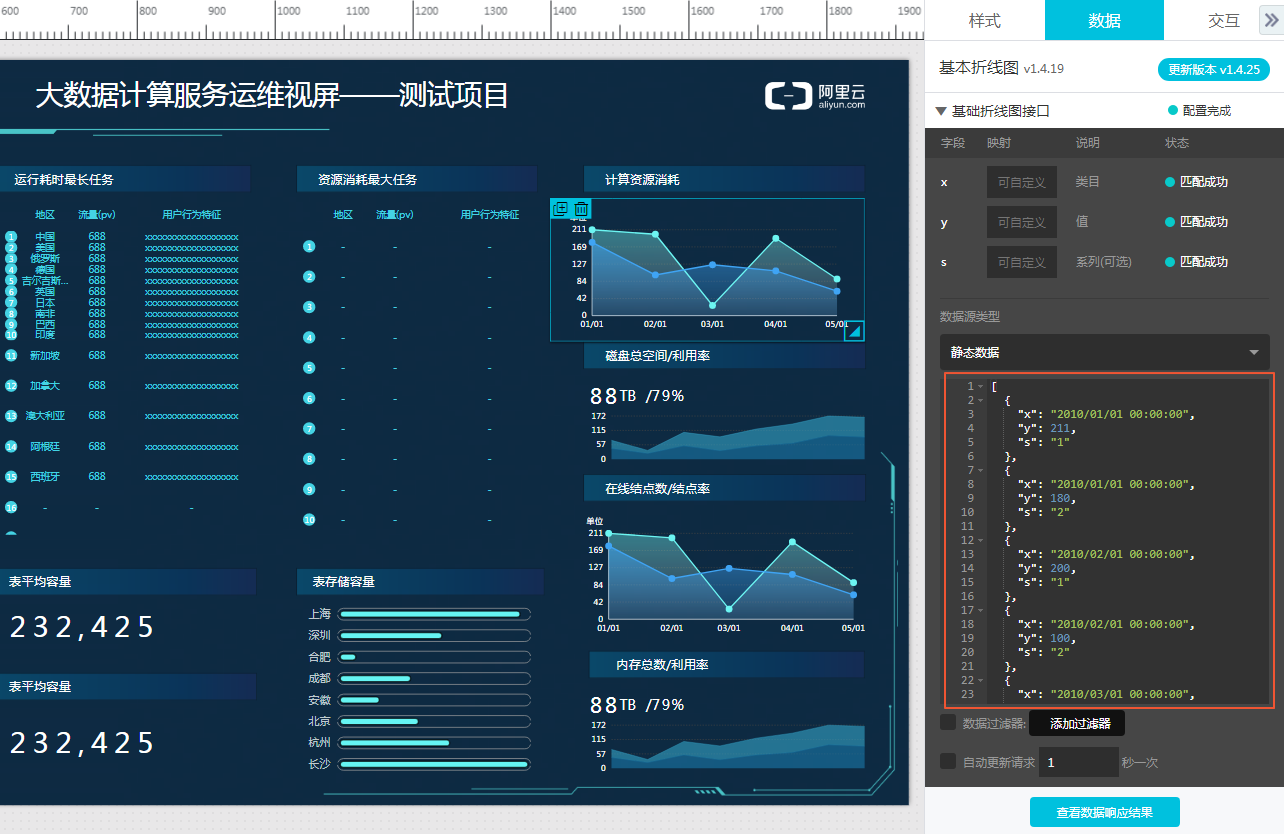Select the 在线结点数/结点率 title
This screenshot has height=834, width=1284.
coord(724,489)
